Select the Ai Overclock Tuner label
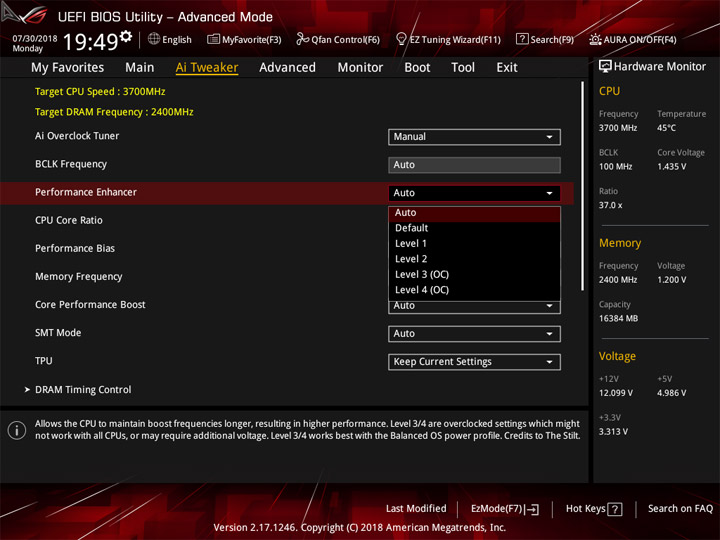The image size is (720, 540). (x=77, y=136)
